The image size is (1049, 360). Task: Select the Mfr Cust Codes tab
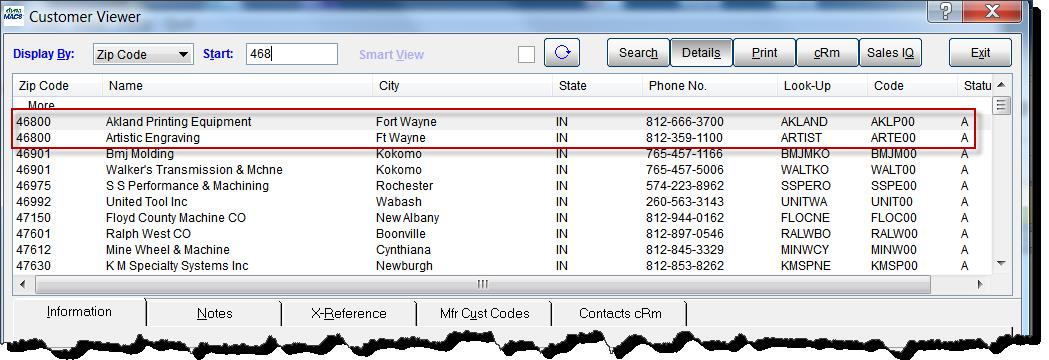[484, 313]
